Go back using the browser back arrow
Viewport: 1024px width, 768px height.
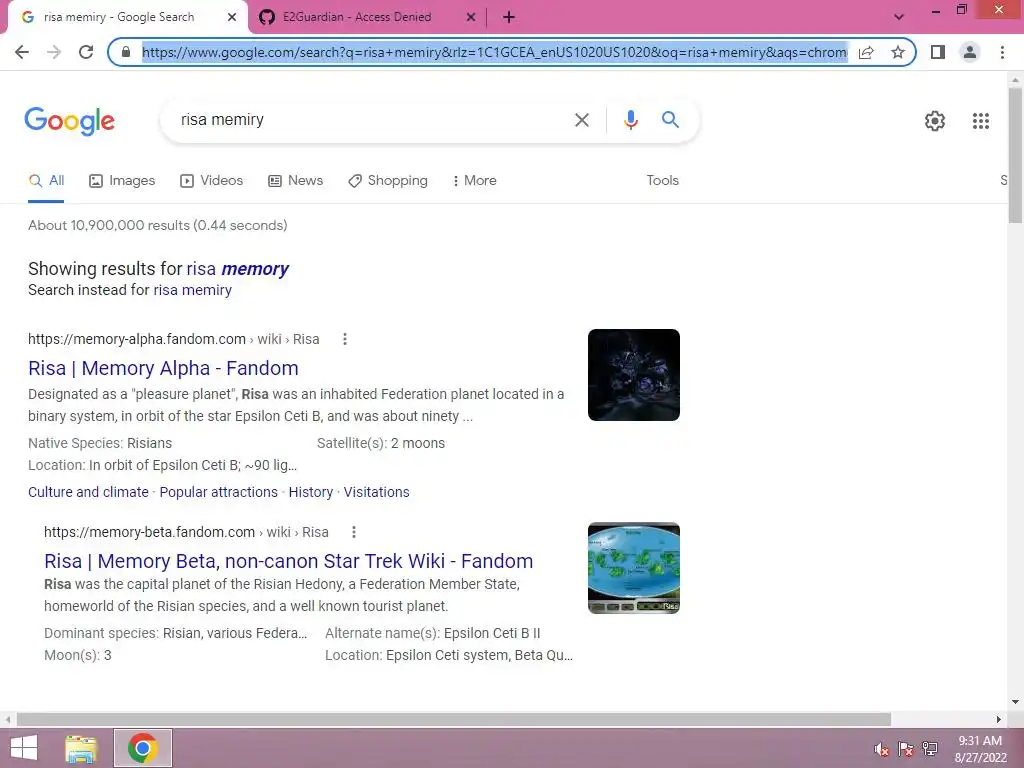(x=22, y=52)
